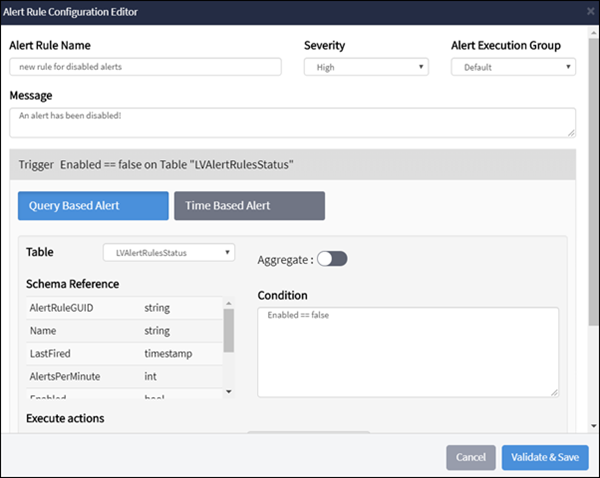Click inside the Message text area

point(290,121)
